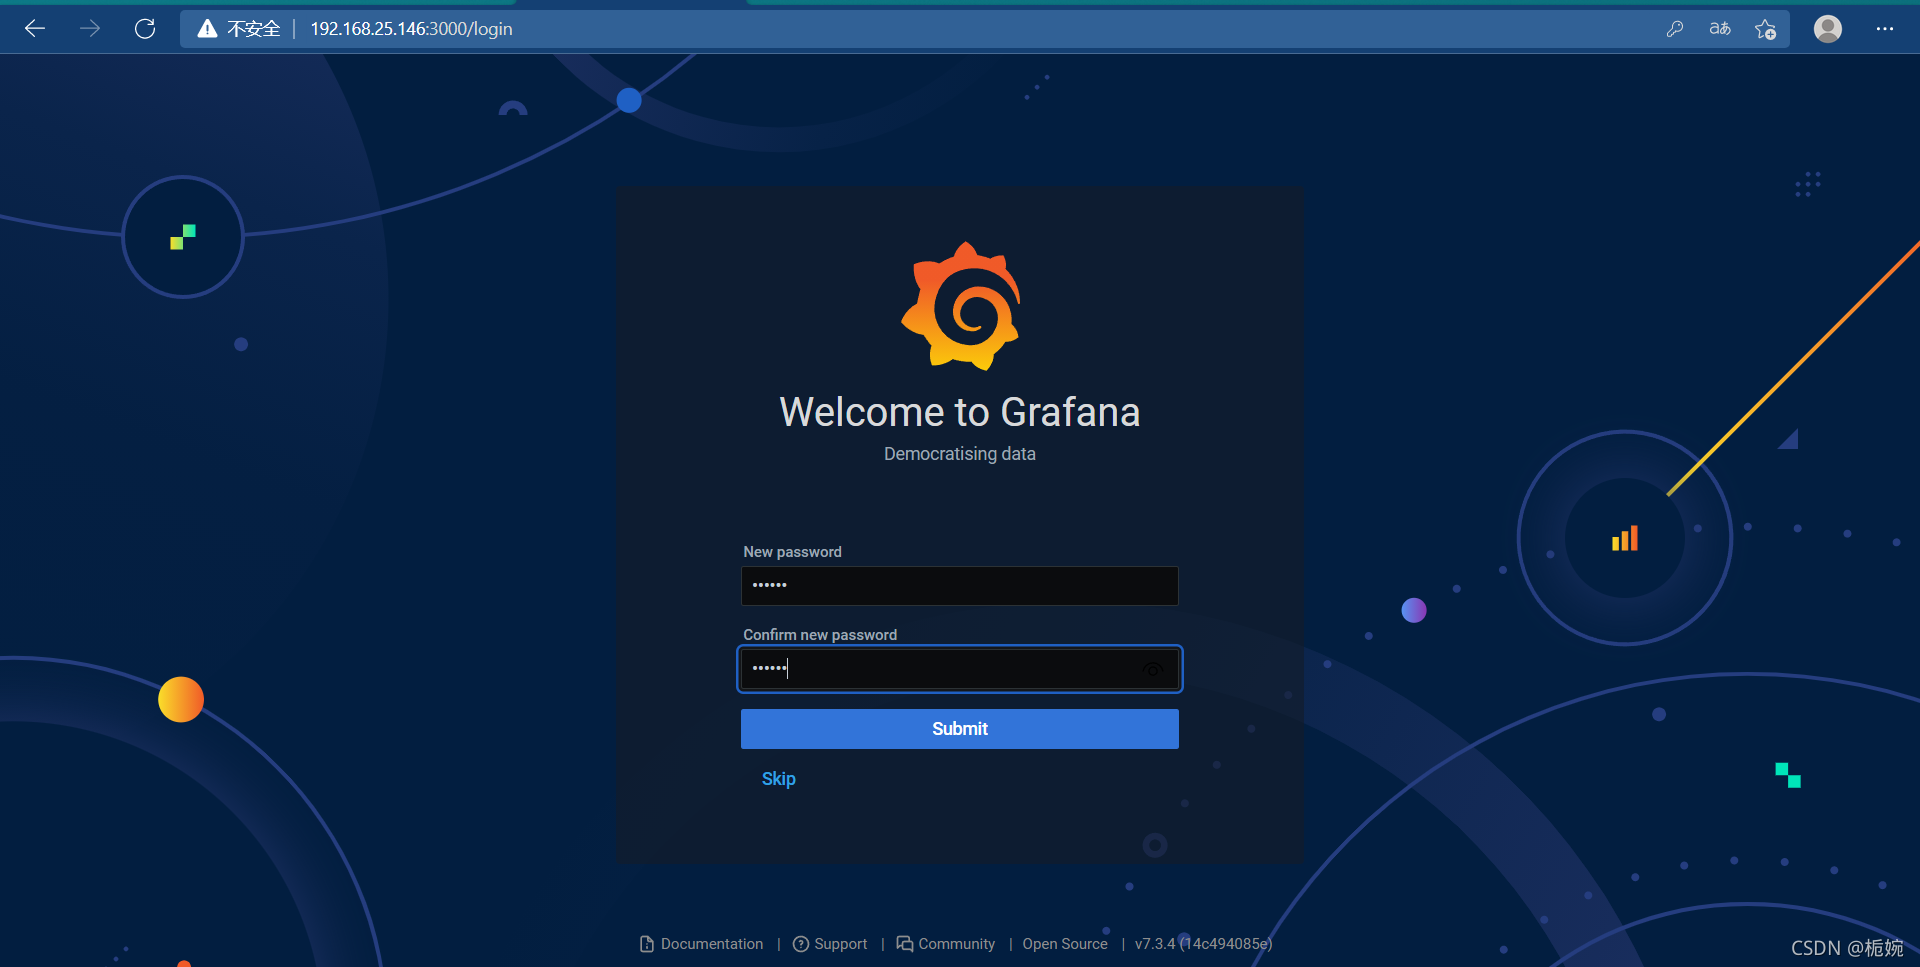The image size is (1920, 967).
Task: Click the 'Confirm new password' label
Action: [x=820, y=635]
